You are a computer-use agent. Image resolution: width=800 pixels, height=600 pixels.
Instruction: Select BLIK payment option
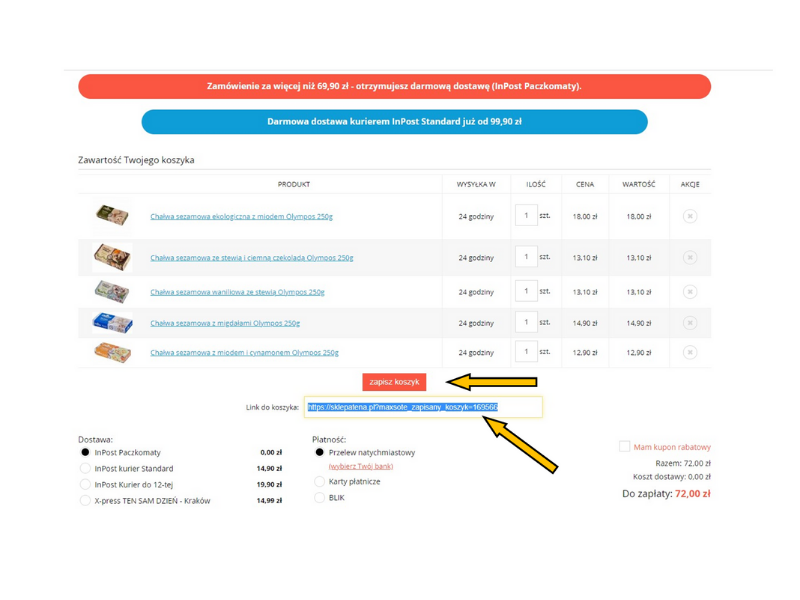[319, 497]
